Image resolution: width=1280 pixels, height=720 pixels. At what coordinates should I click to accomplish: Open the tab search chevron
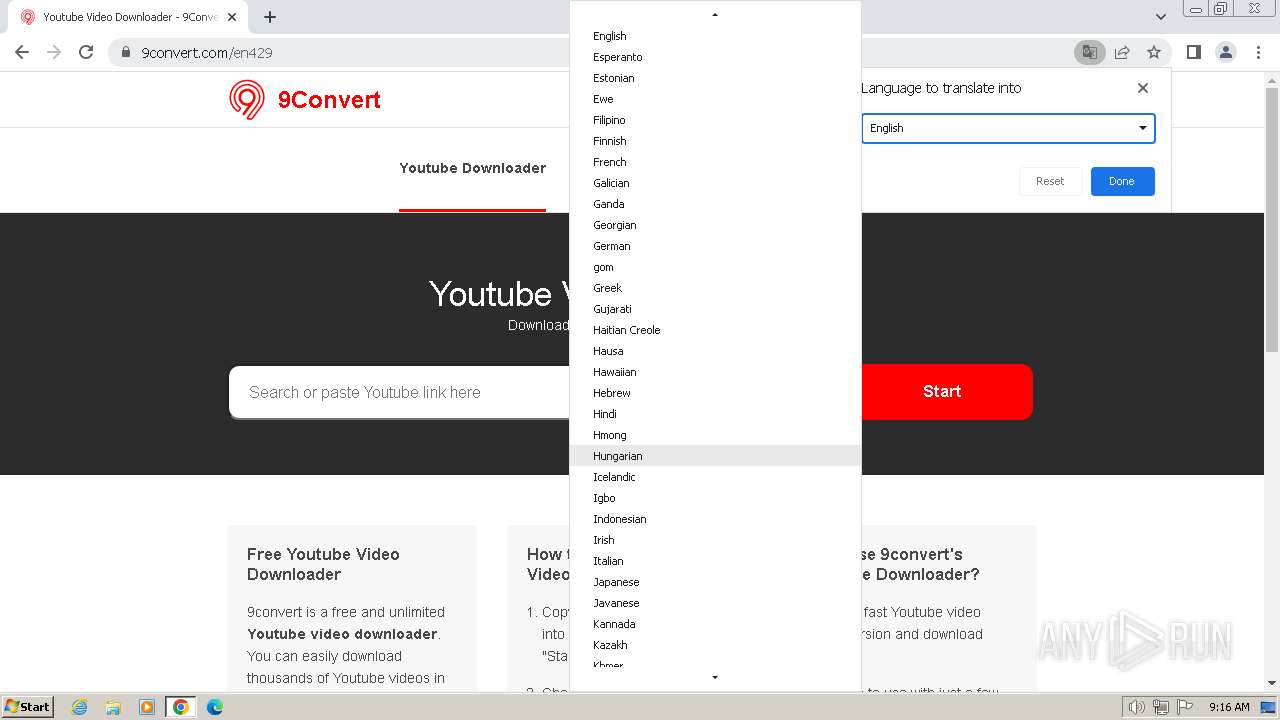[x=1160, y=17]
